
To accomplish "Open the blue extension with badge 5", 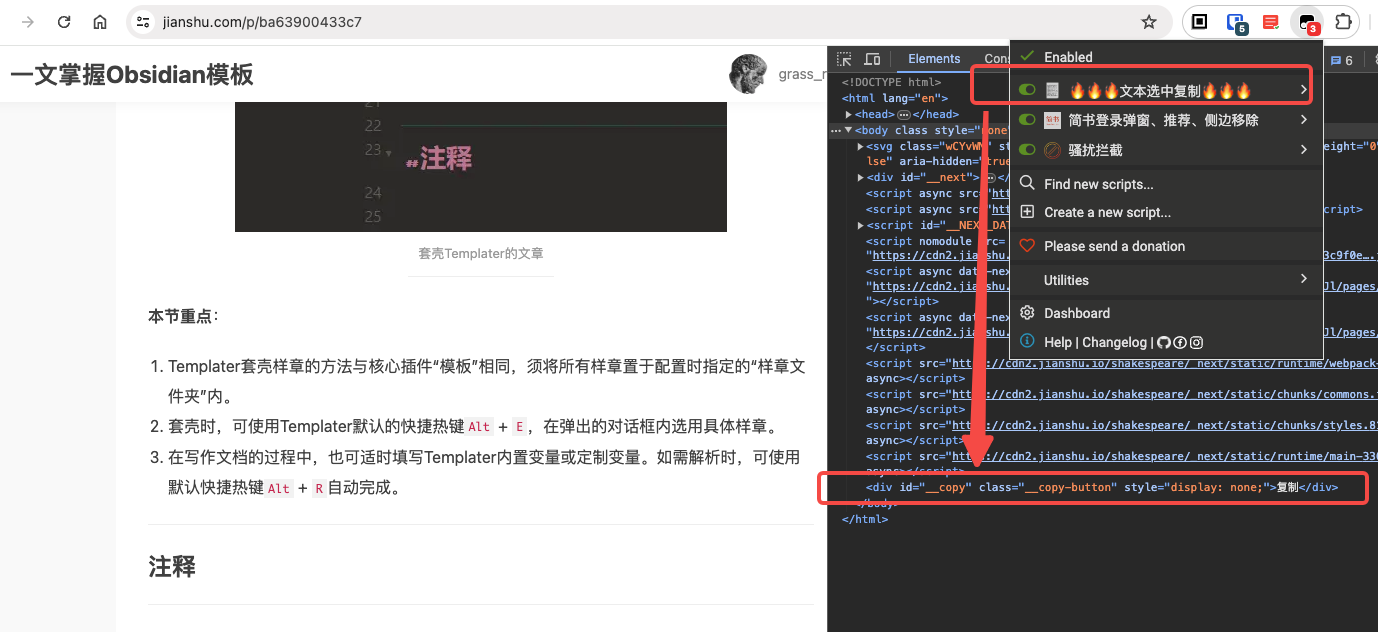I will click(1236, 22).
